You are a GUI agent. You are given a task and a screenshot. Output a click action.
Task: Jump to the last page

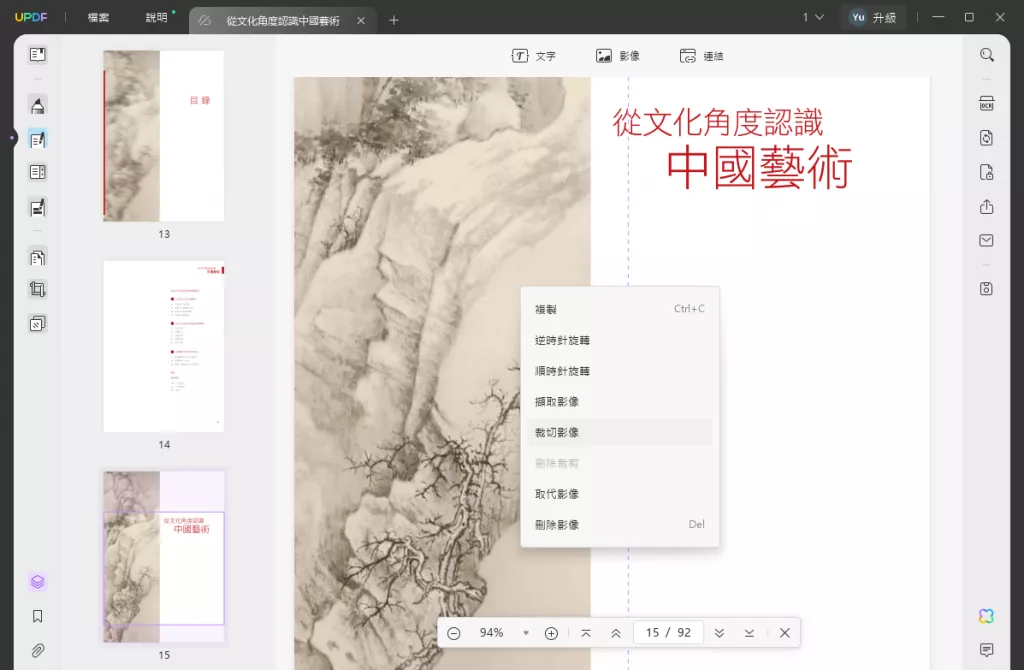749,633
